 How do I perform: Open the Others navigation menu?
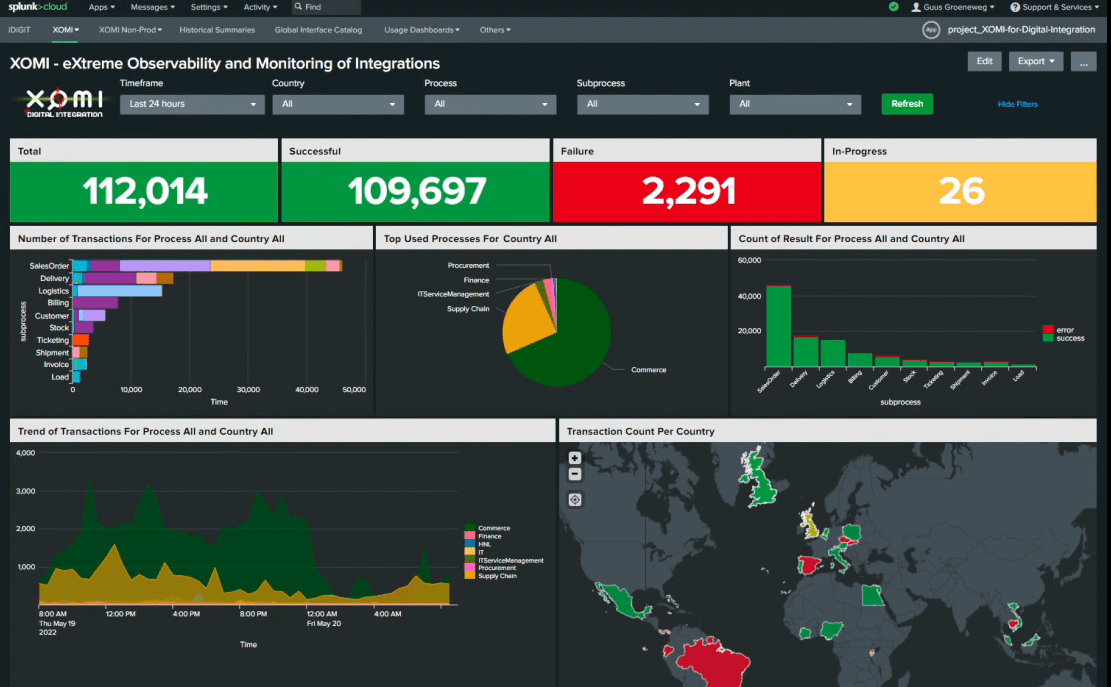495,30
